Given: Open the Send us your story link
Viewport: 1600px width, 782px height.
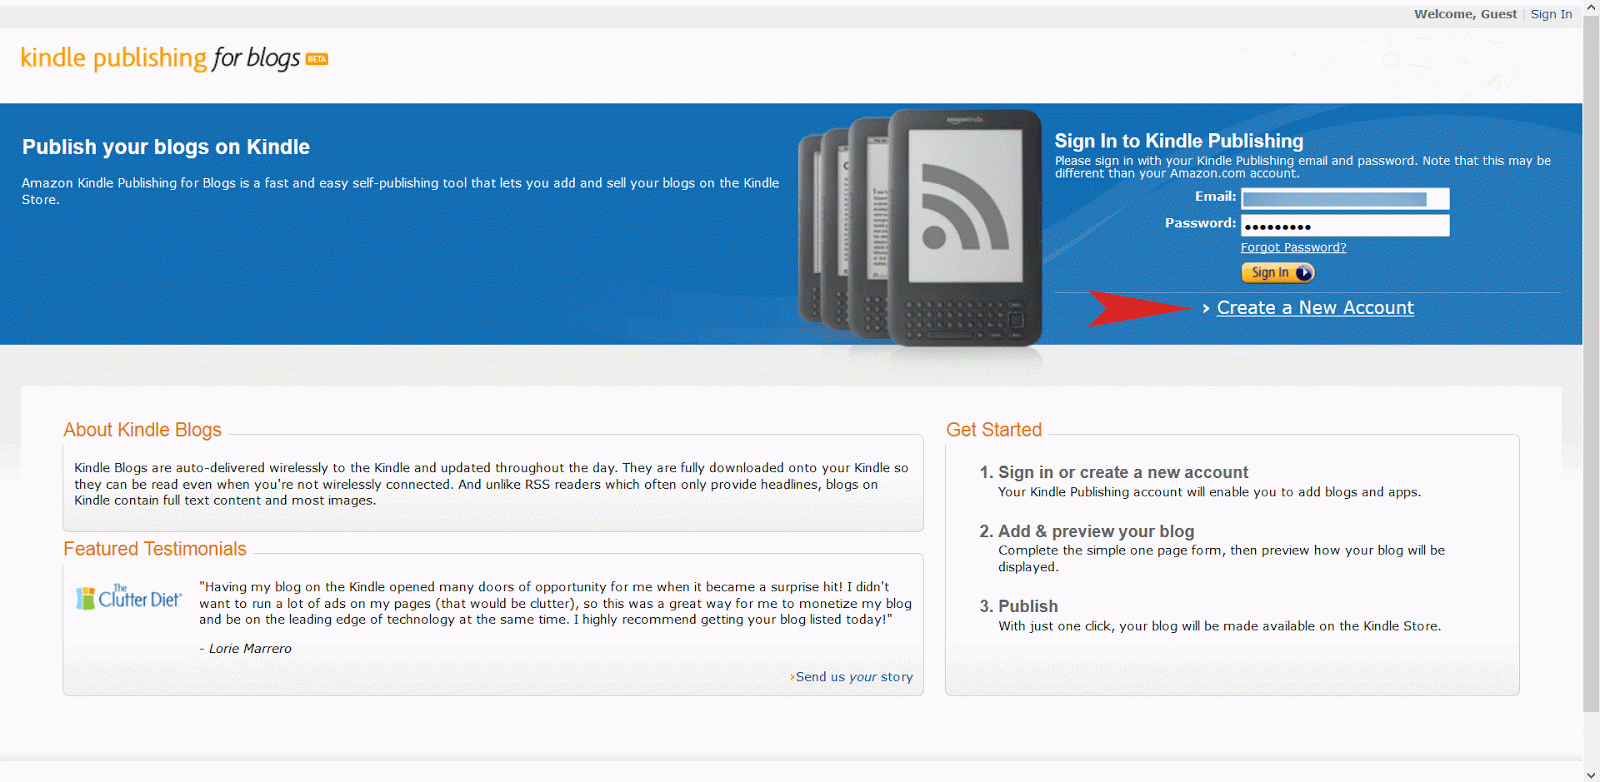Looking at the screenshot, I should [852, 677].
